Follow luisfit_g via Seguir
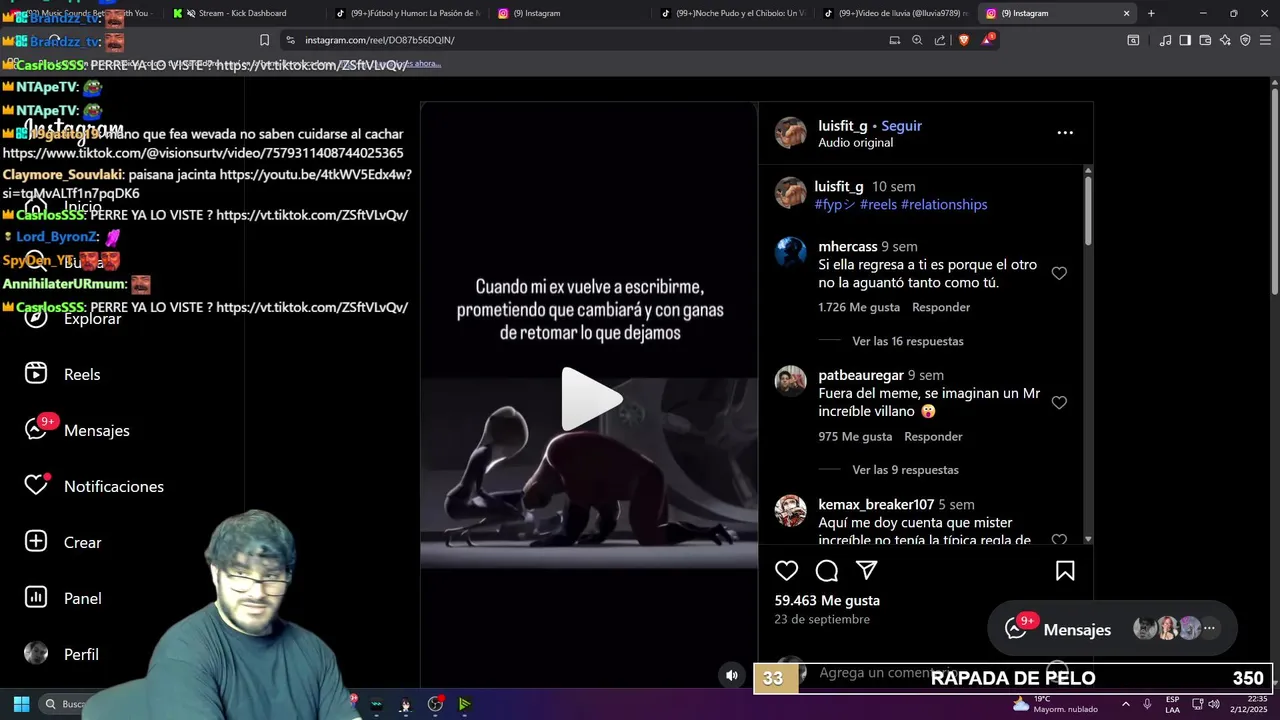Viewport: 1280px width, 720px height. (x=901, y=126)
